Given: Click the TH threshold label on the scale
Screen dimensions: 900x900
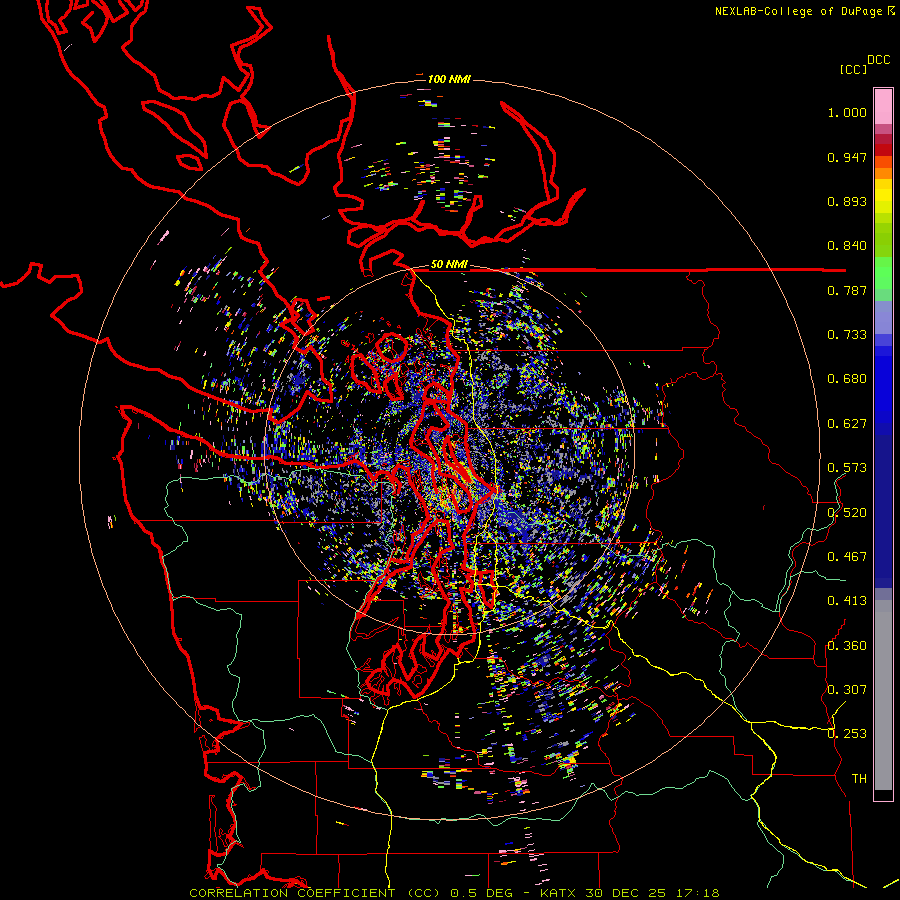Looking at the screenshot, I should click(x=859, y=778).
